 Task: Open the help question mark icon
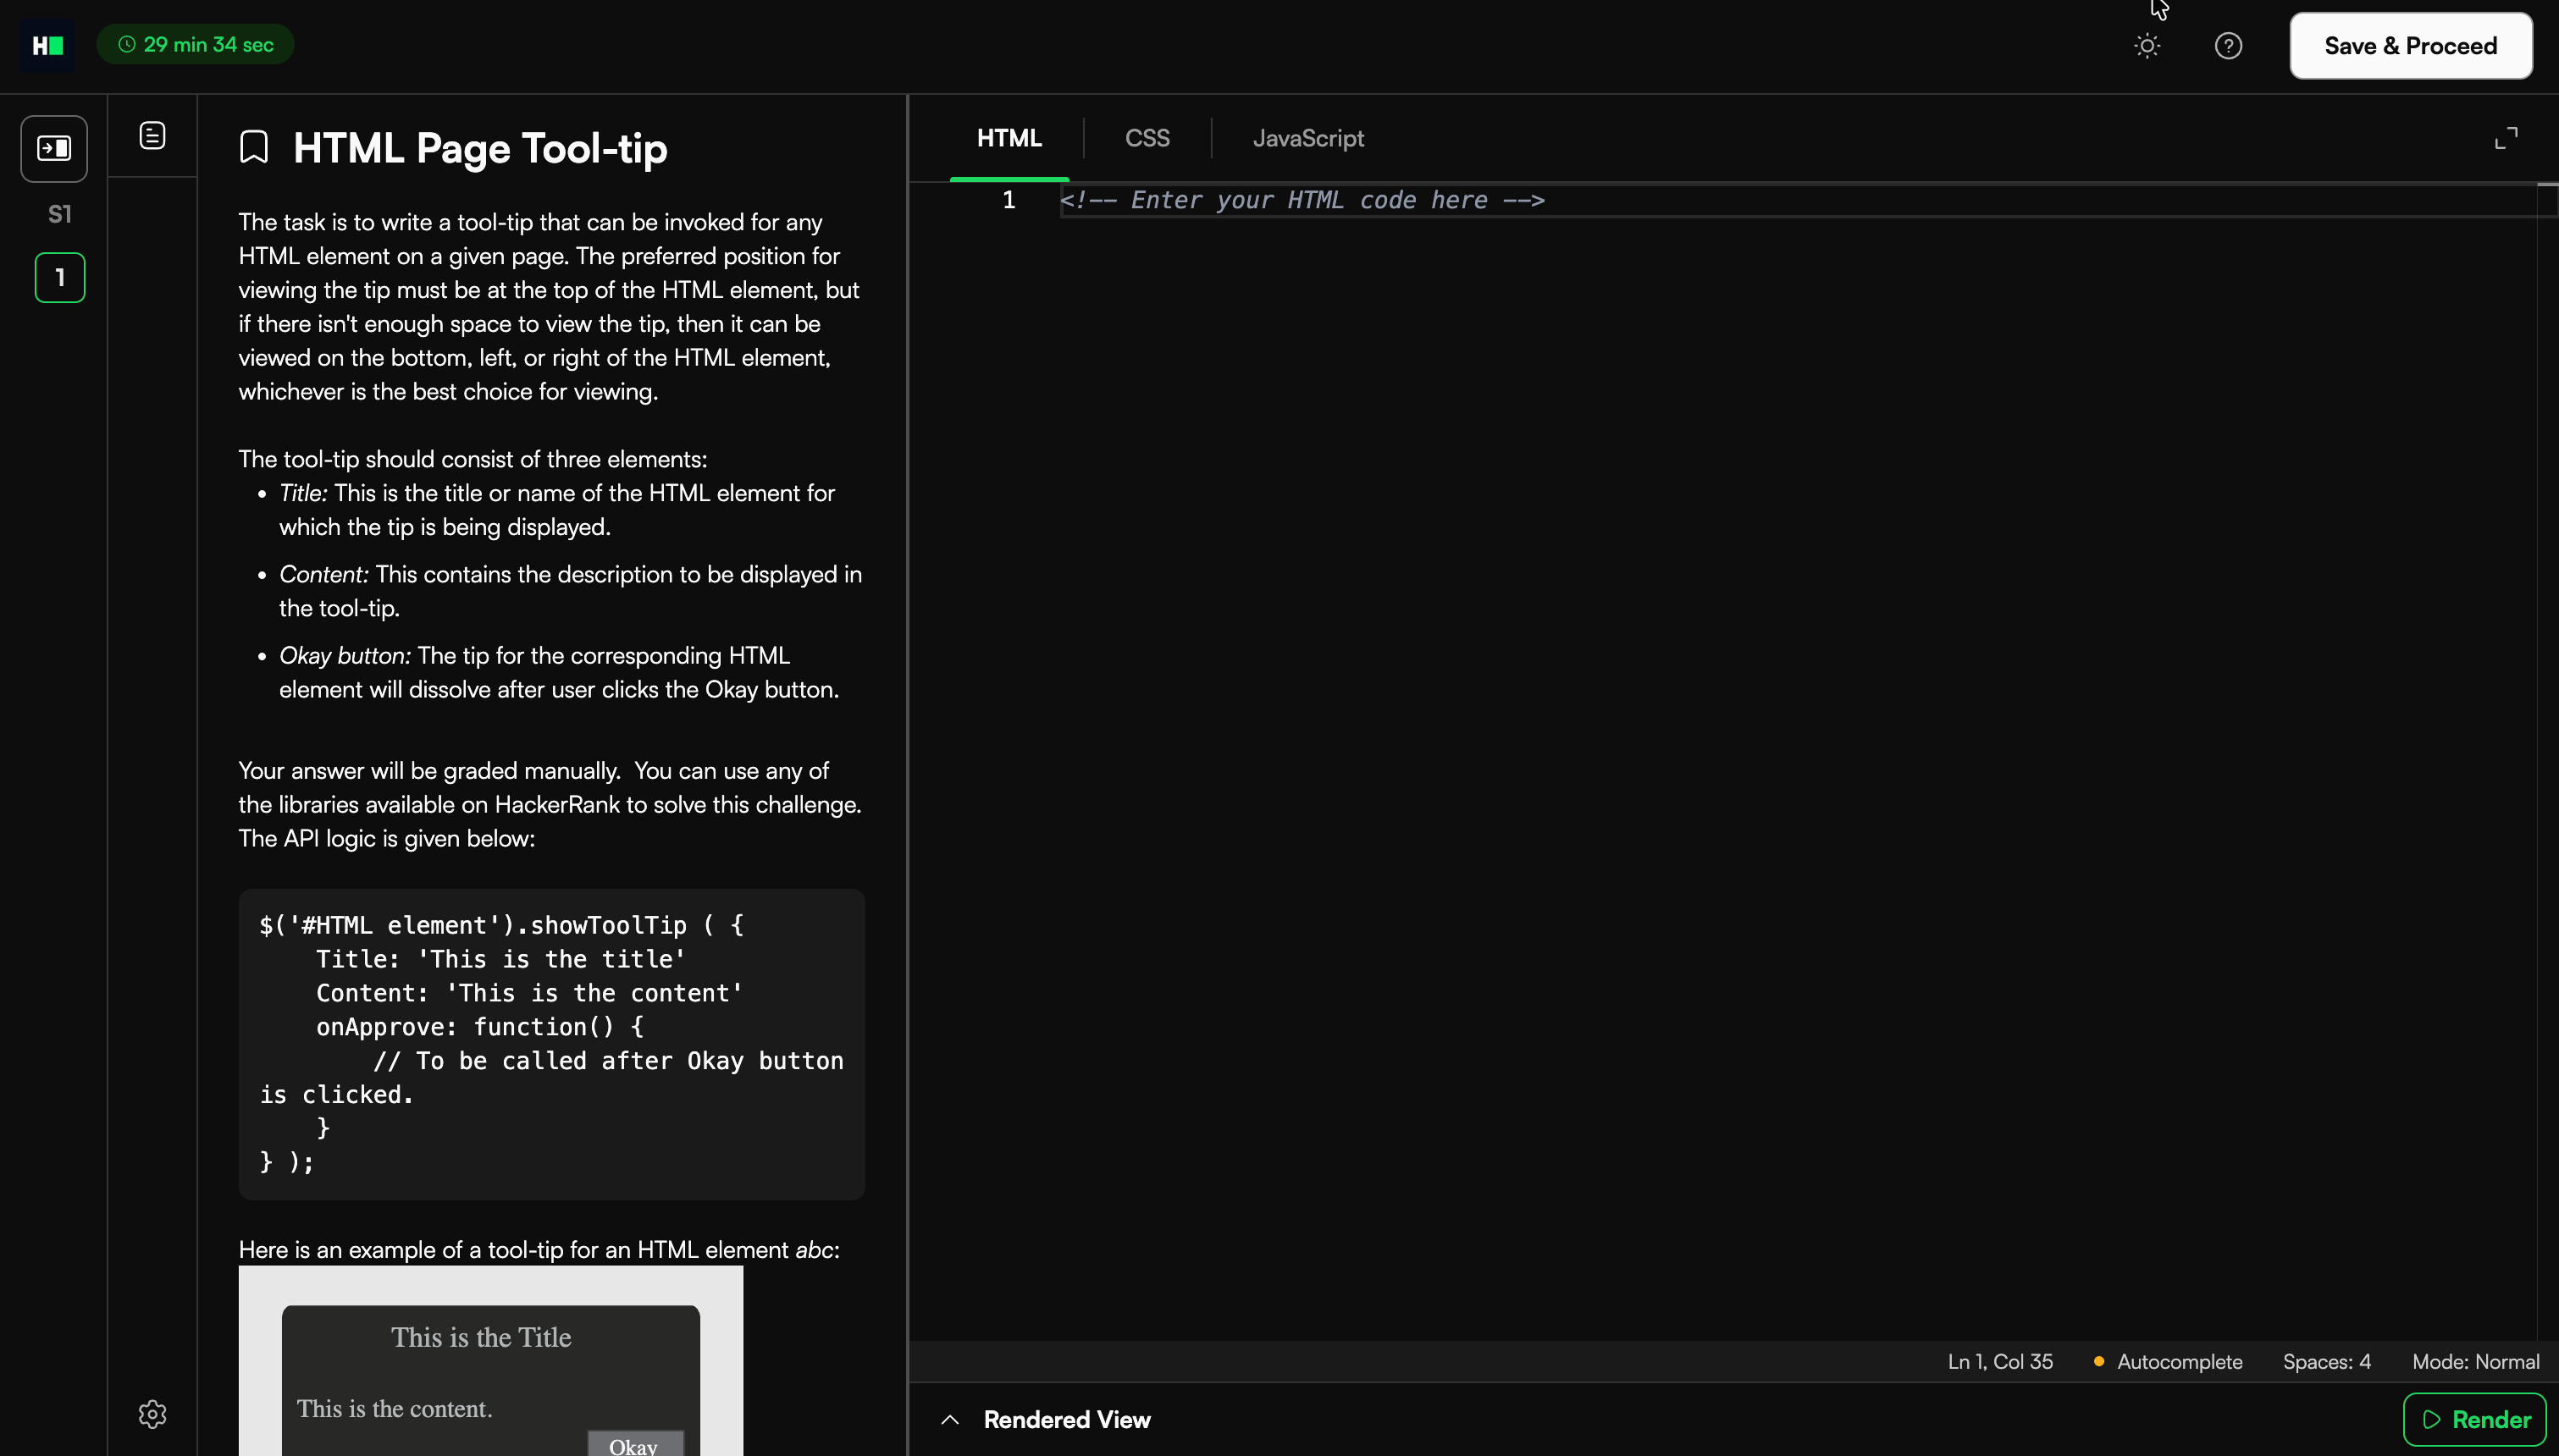click(2227, 46)
